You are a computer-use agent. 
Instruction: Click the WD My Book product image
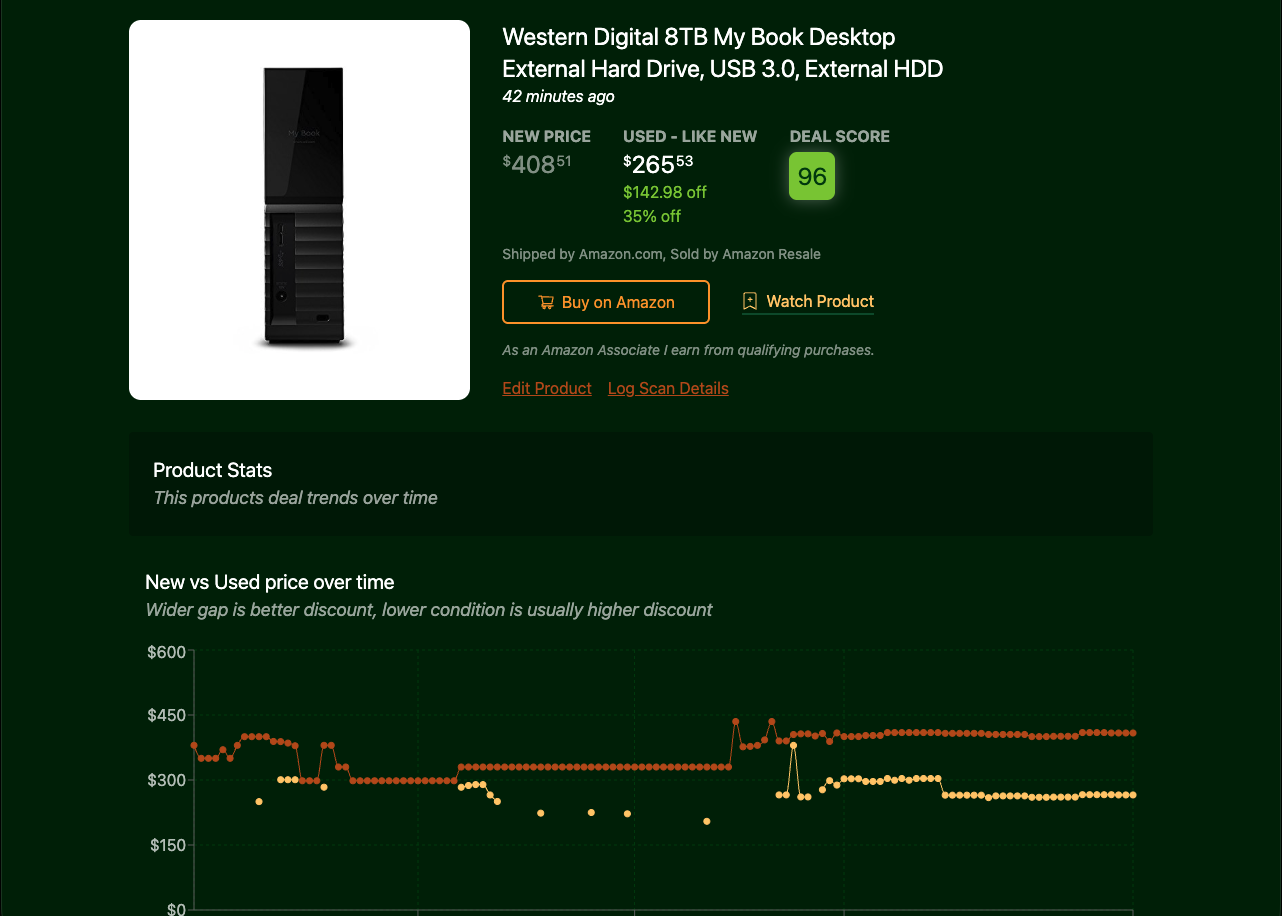(300, 210)
